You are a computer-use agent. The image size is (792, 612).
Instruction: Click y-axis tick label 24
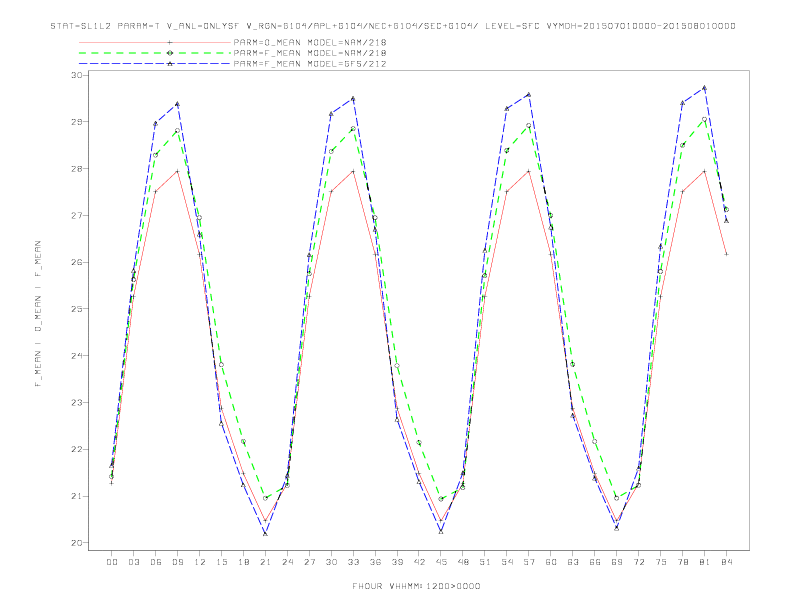coord(76,355)
